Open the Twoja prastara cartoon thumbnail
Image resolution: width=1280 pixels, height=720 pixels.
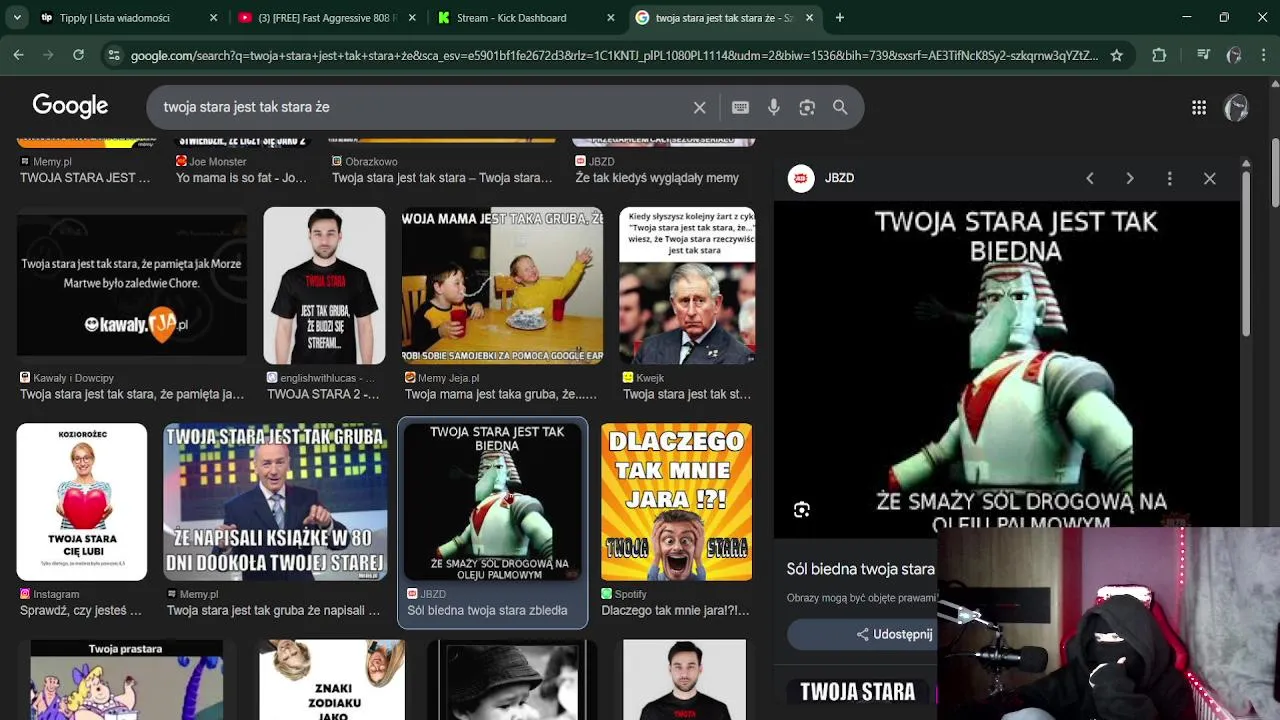point(126,680)
